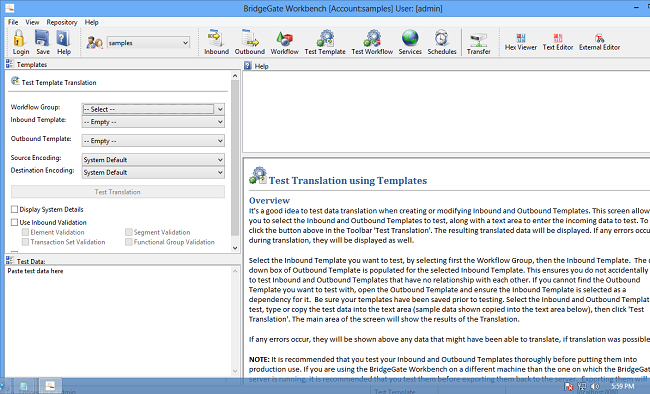Viewport: 650px width, 394px height.
Task: Open the View menu
Action: coord(32,22)
